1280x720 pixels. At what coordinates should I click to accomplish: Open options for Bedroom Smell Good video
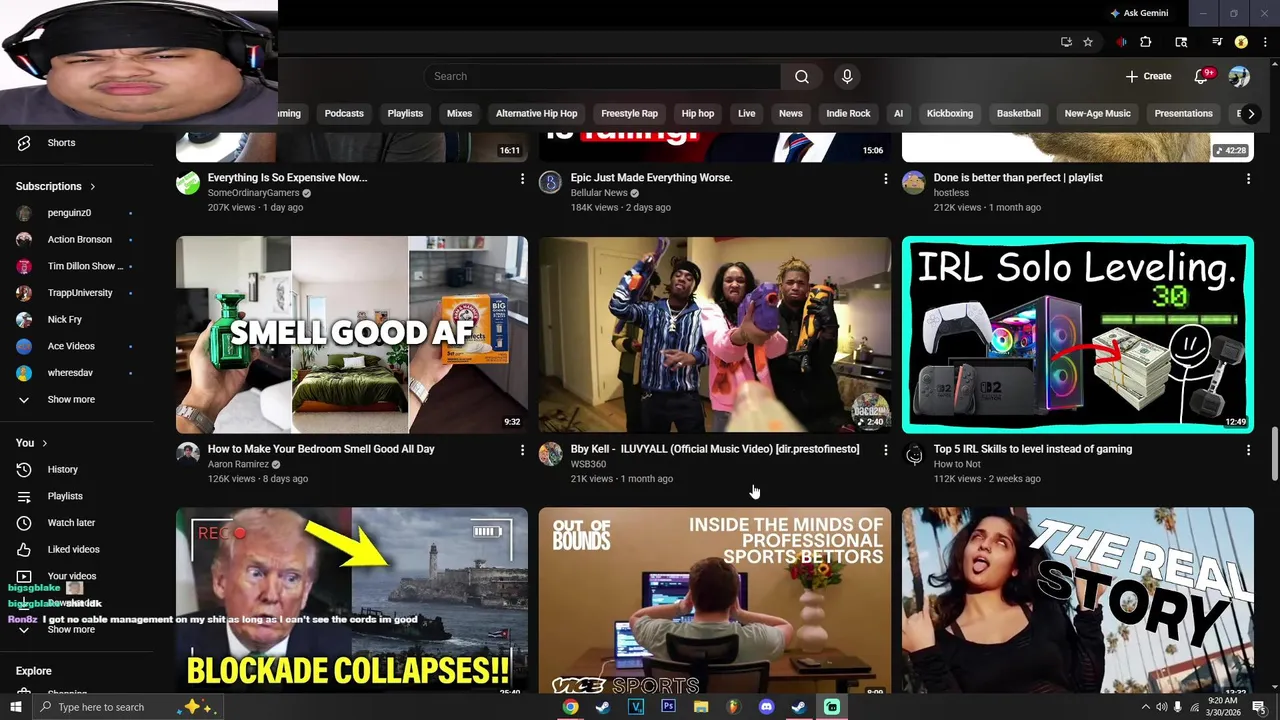click(x=522, y=450)
